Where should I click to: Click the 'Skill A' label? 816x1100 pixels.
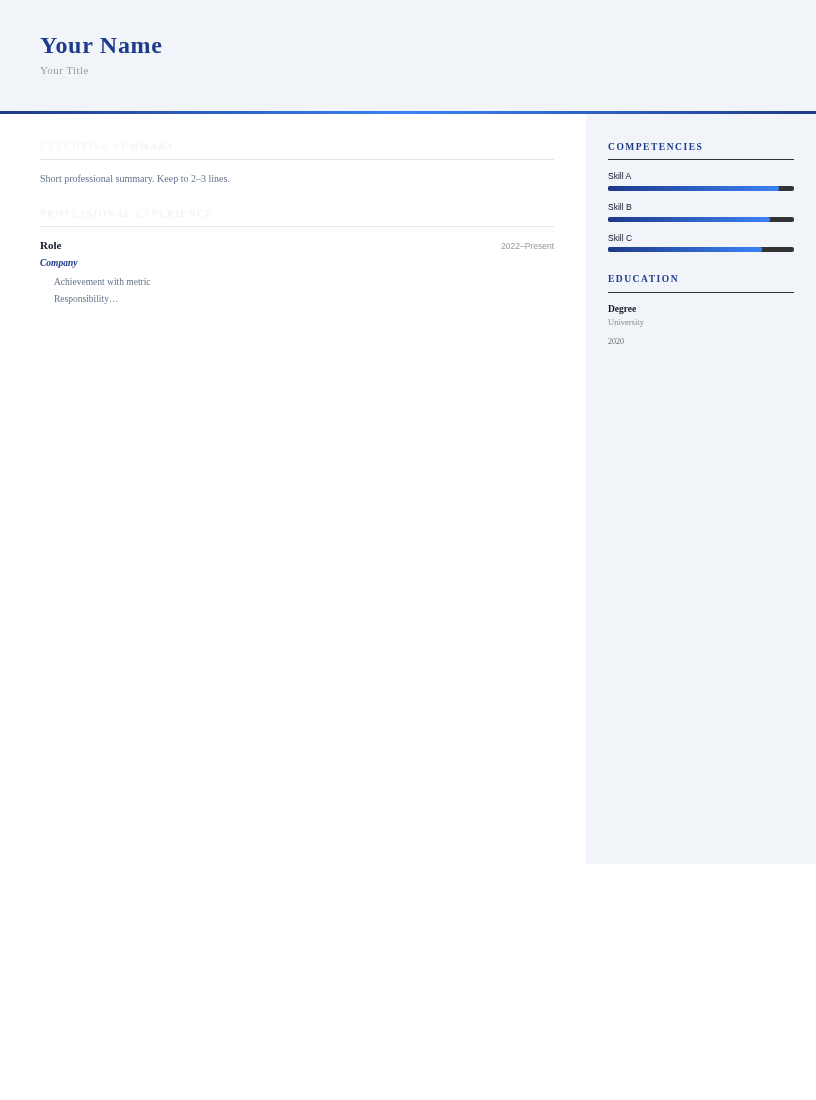pyautogui.click(x=620, y=176)
